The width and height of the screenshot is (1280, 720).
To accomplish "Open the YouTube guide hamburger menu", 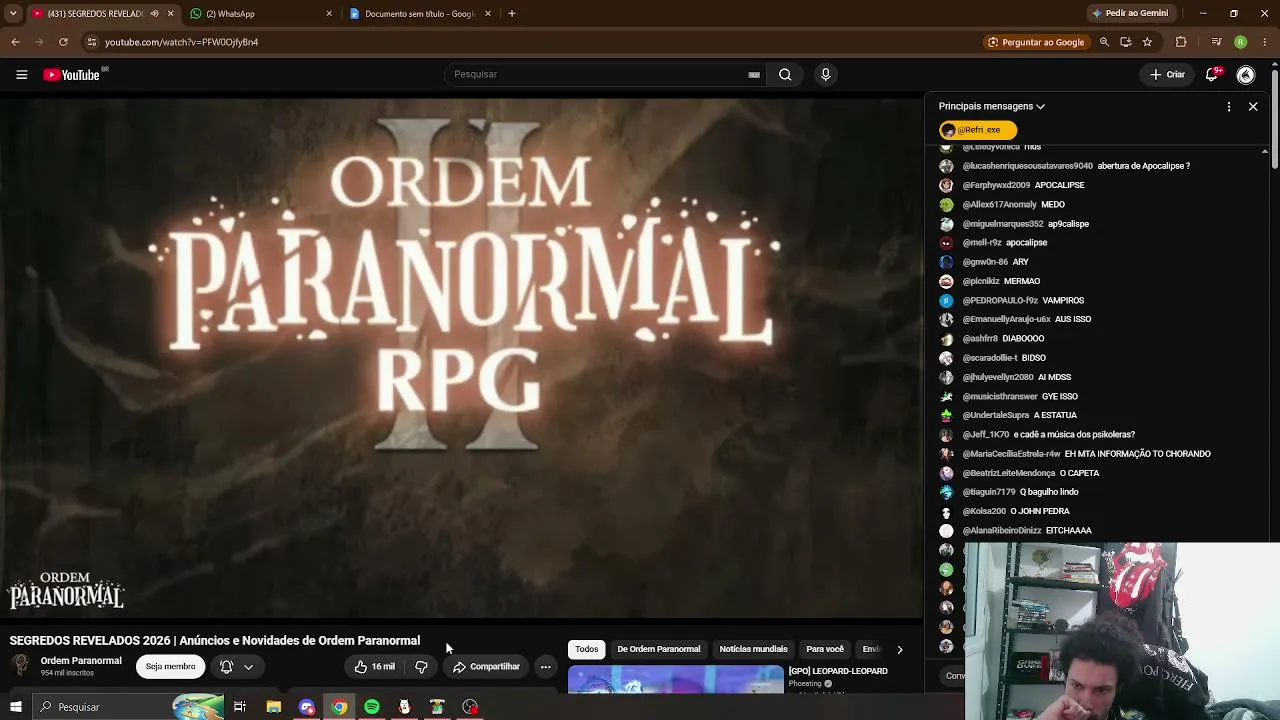I will (x=21, y=74).
